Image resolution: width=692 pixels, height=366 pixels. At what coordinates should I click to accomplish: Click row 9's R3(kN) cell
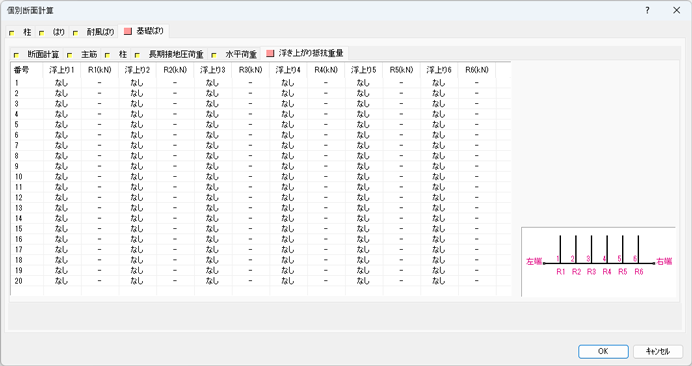tap(251, 166)
